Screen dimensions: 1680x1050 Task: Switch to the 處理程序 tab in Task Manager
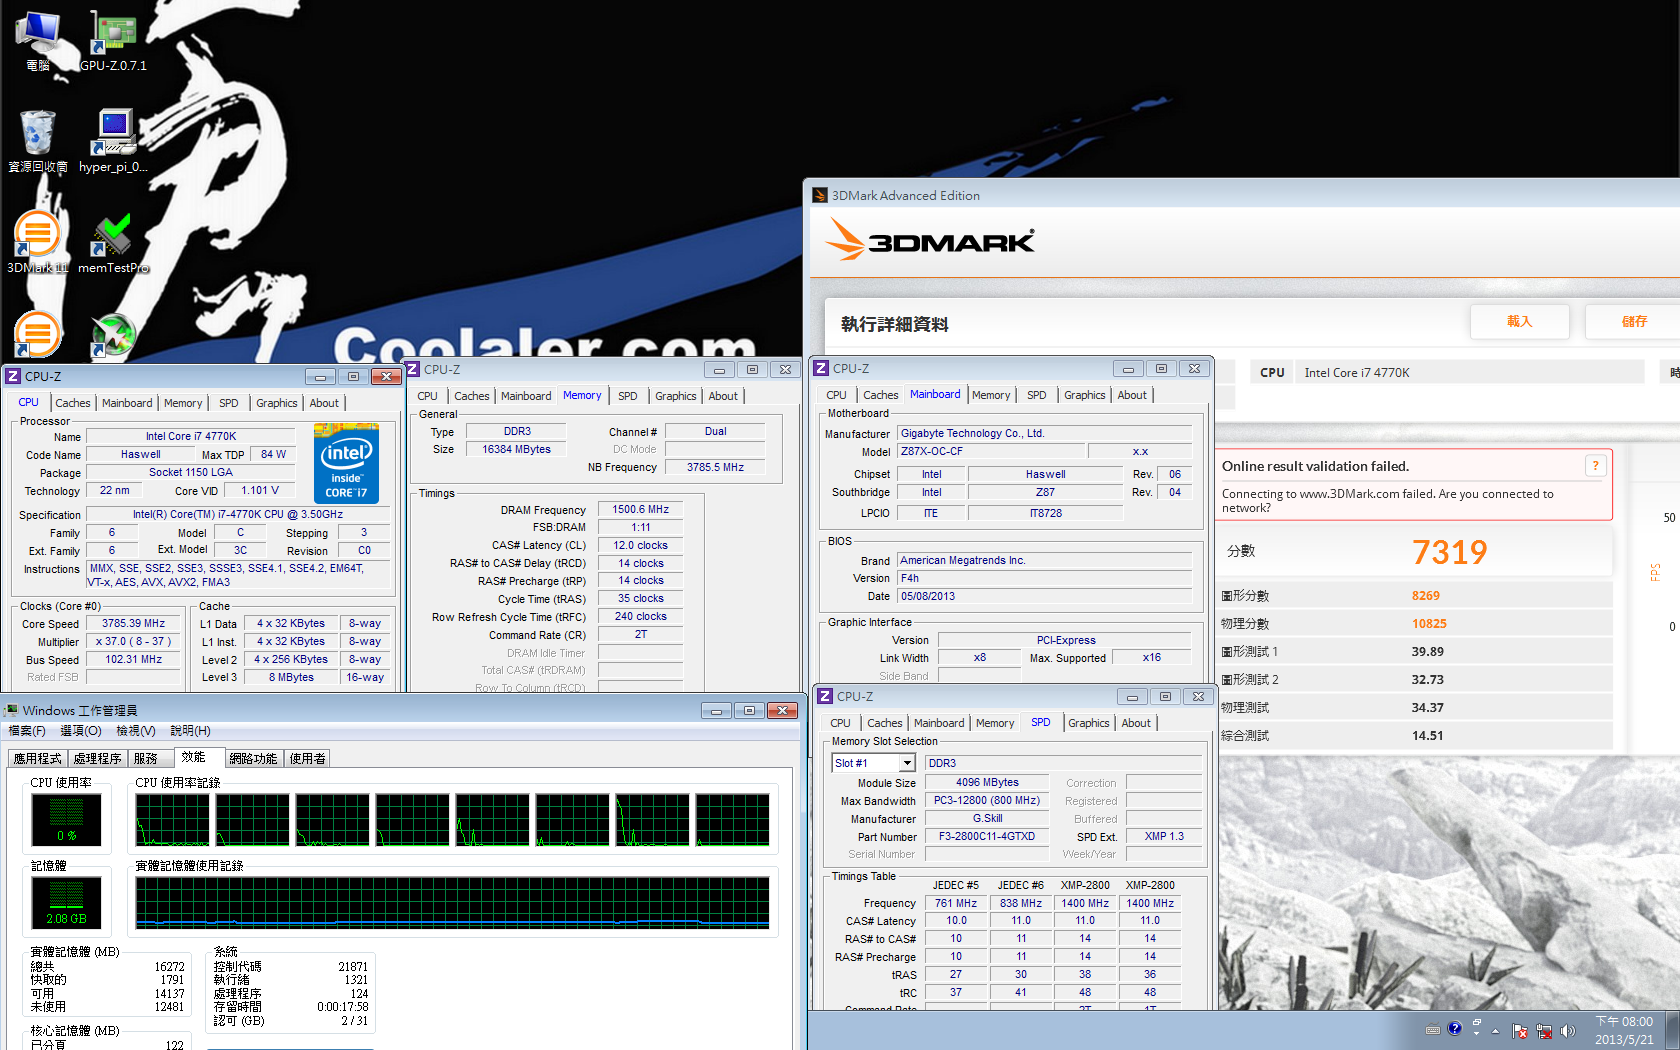[x=98, y=759]
